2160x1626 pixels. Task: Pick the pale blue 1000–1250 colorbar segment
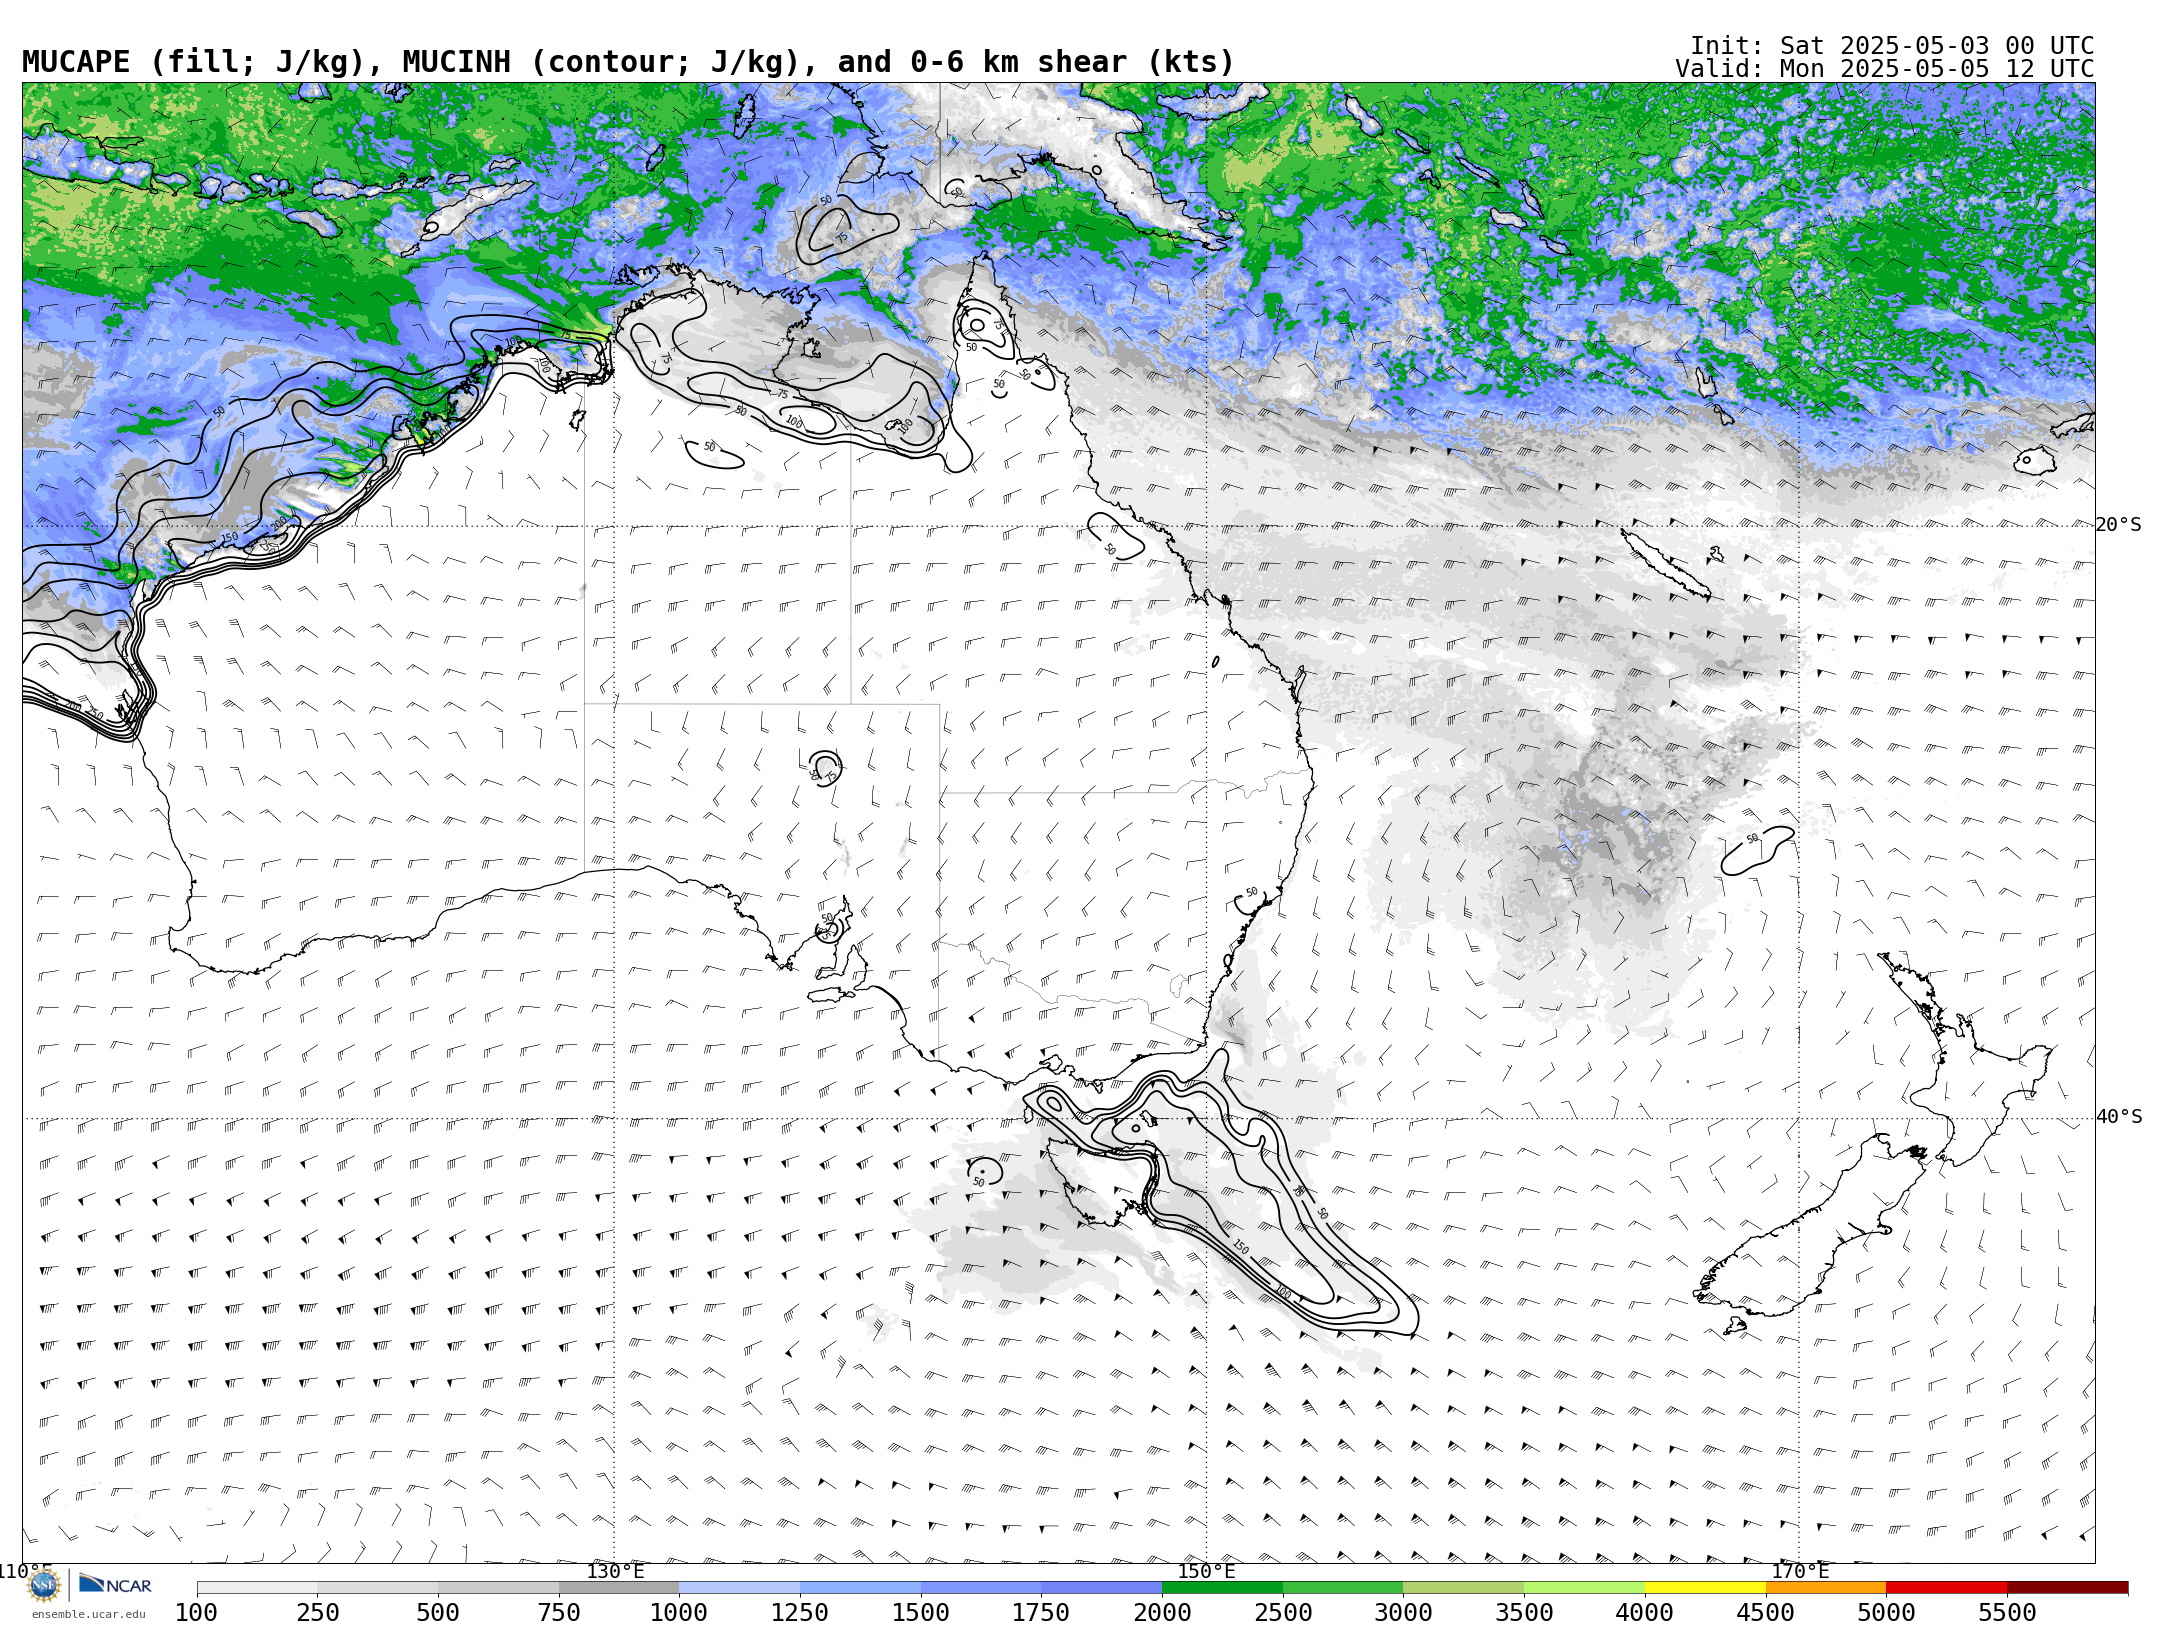point(739,1588)
